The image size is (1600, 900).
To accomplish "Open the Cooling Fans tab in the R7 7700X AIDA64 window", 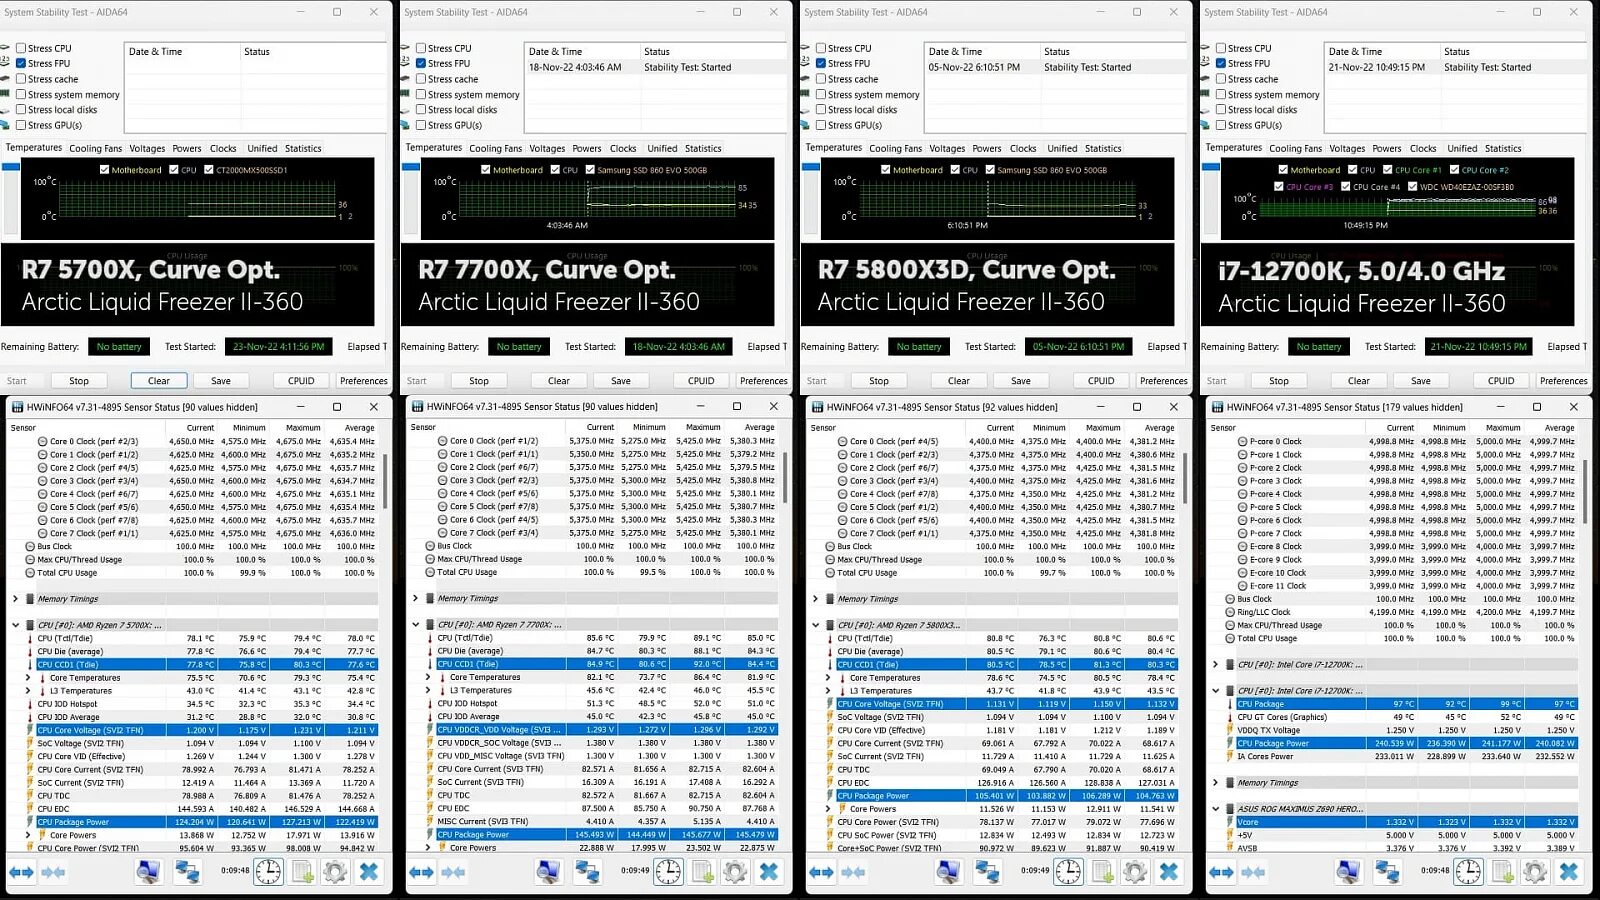I will coord(496,148).
